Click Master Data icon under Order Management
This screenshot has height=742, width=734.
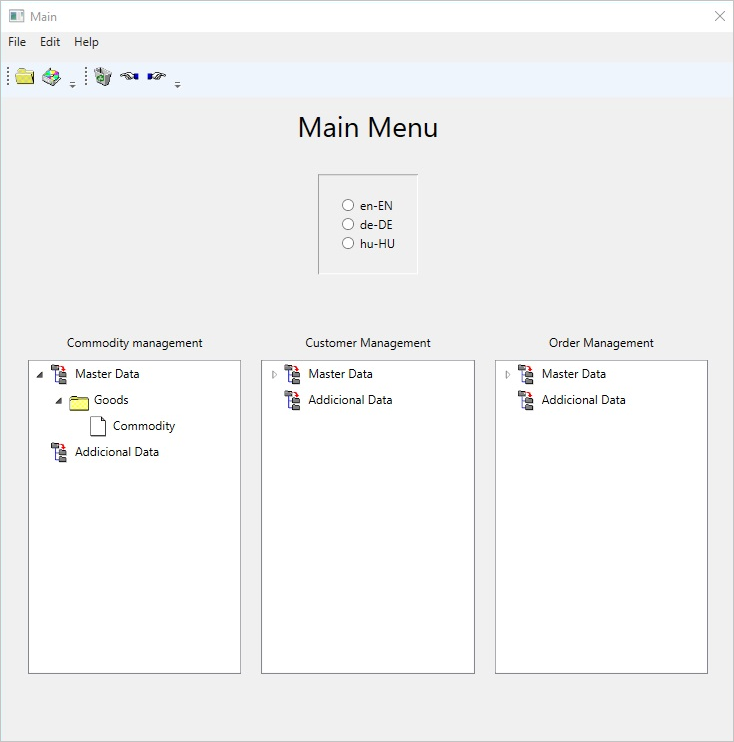click(x=526, y=374)
